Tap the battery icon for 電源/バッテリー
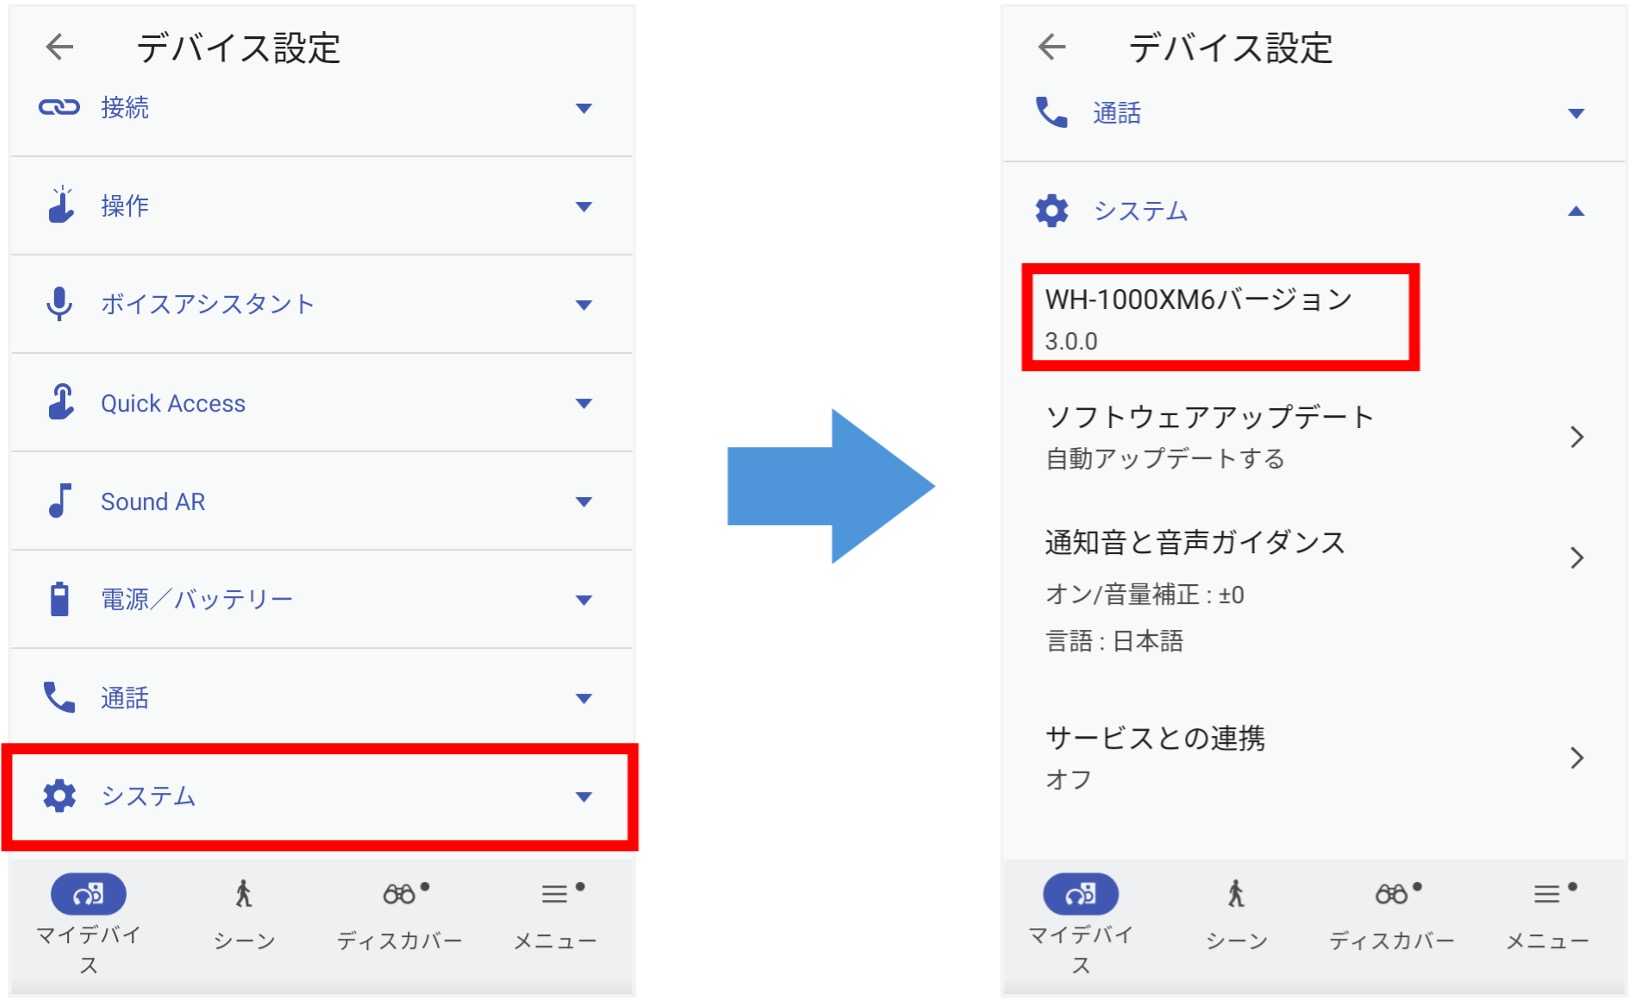The height and width of the screenshot is (1003, 1636). pyautogui.click(x=60, y=599)
